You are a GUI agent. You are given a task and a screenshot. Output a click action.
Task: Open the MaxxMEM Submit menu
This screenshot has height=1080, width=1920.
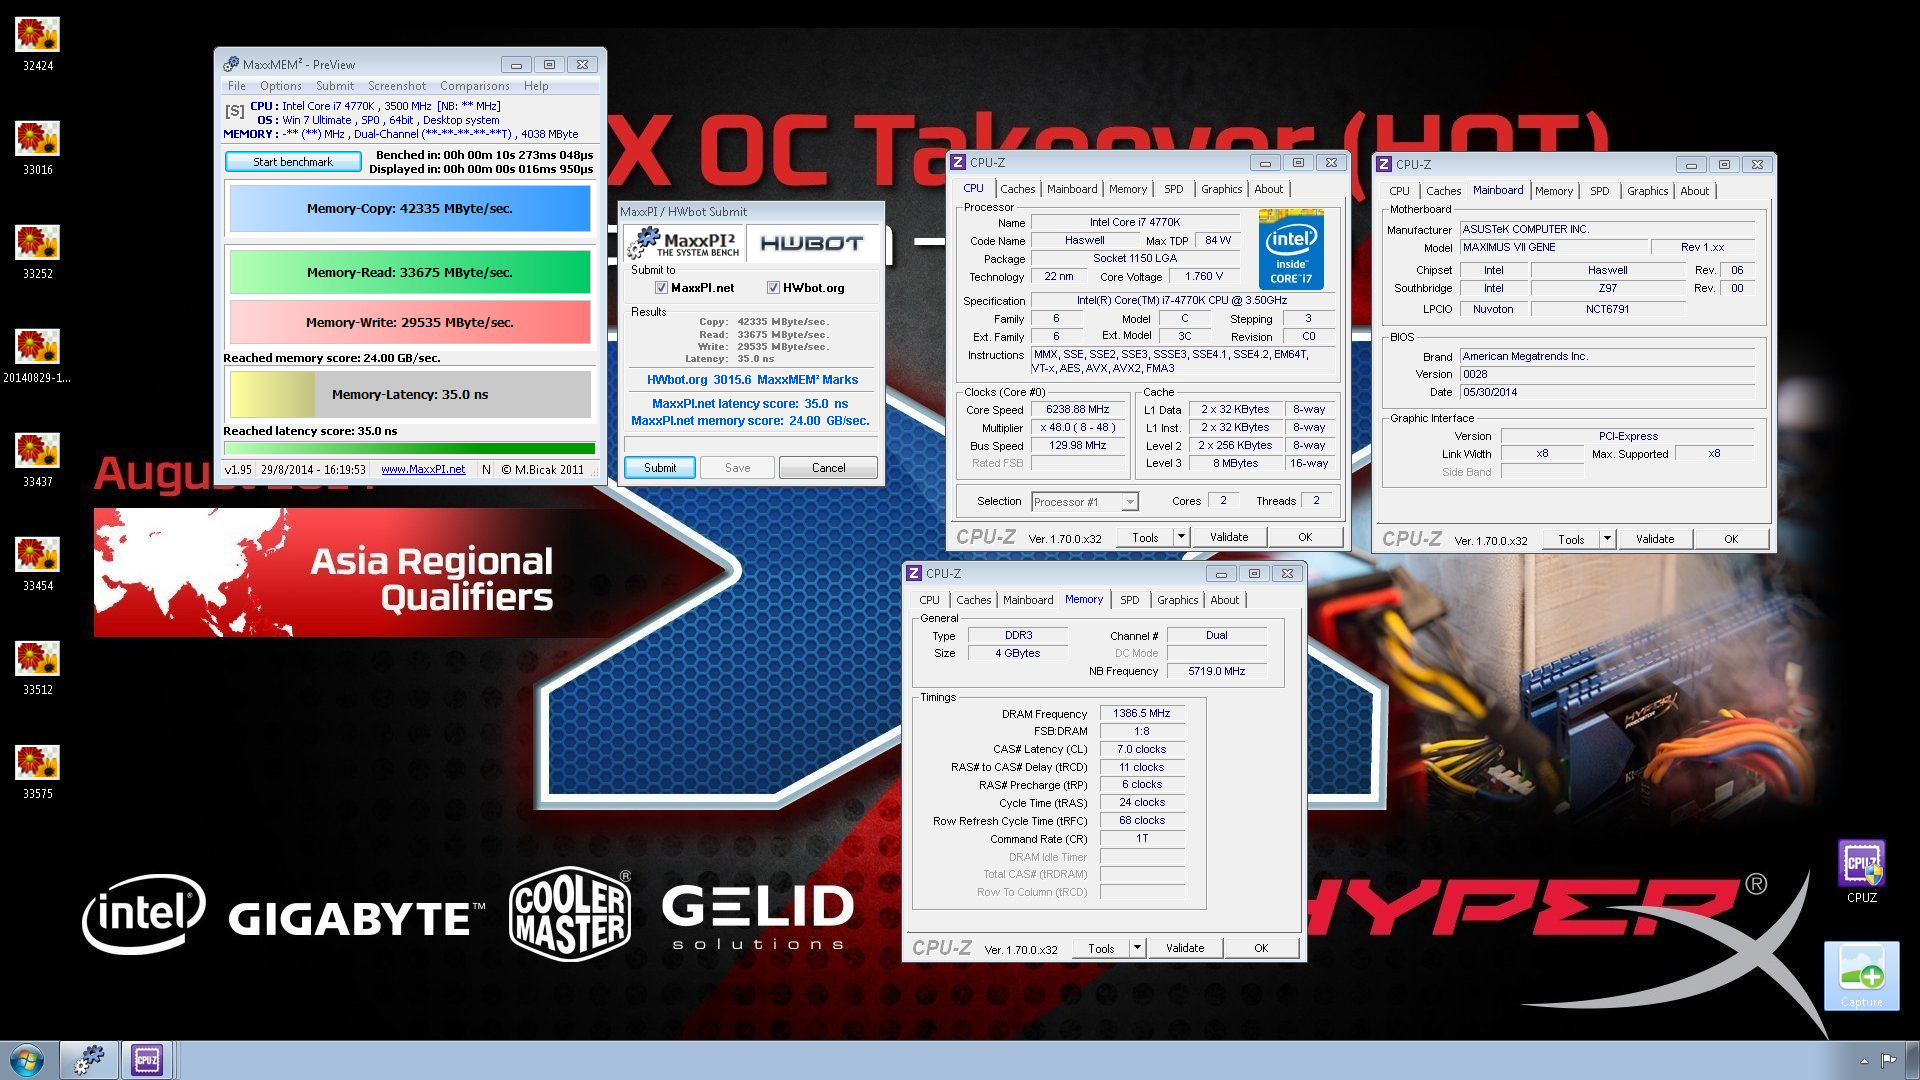pos(335,86)
